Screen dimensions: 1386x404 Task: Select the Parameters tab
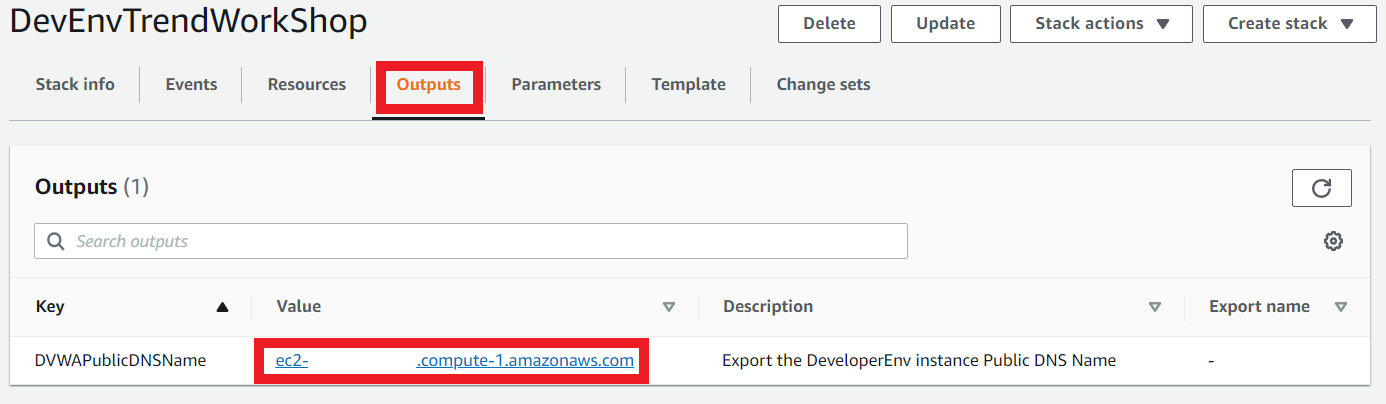pos(556,85)
